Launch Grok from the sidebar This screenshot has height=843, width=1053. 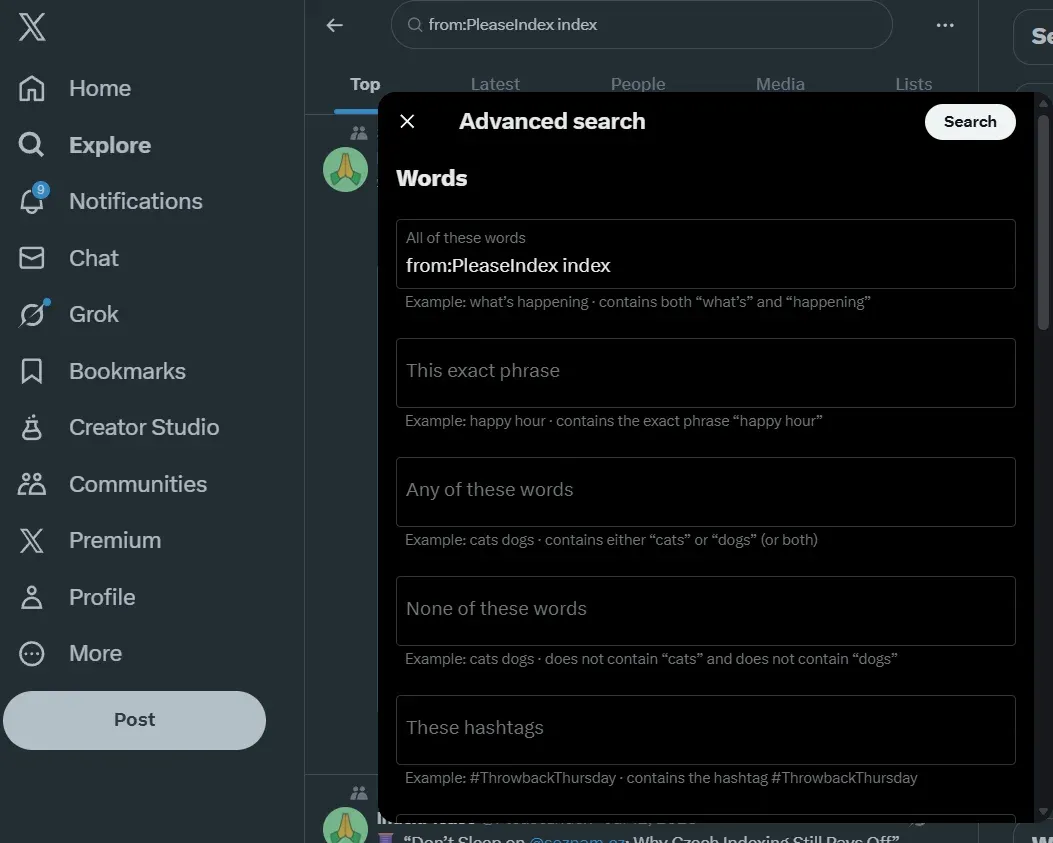click(93, 313)
